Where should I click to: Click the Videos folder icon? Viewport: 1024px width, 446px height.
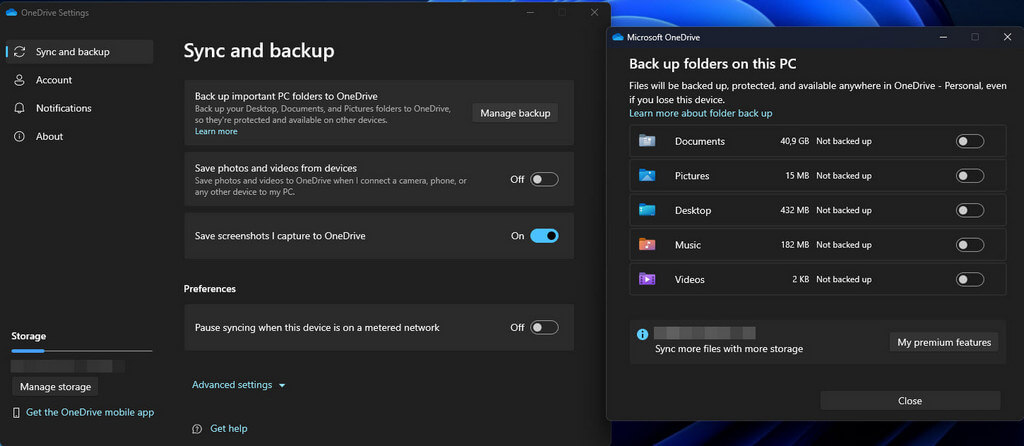[x=647, y=279]
